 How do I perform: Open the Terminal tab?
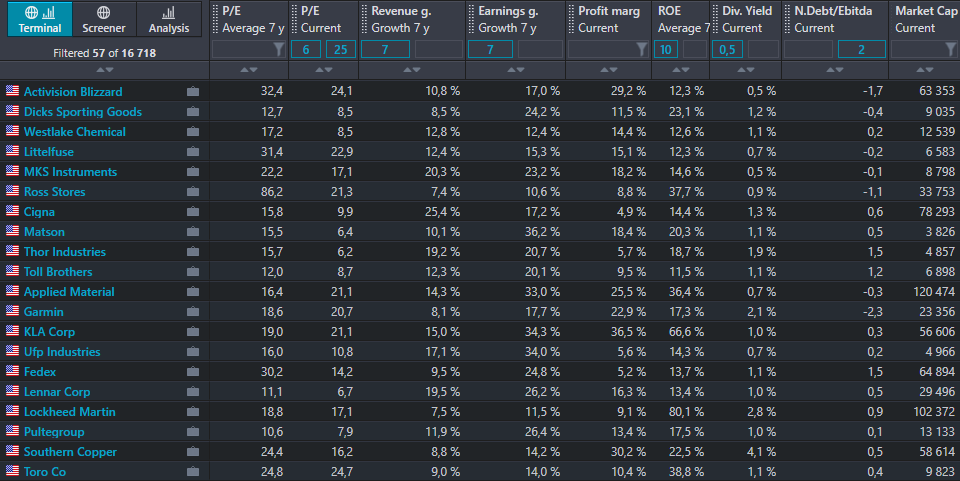coord(40,19)
